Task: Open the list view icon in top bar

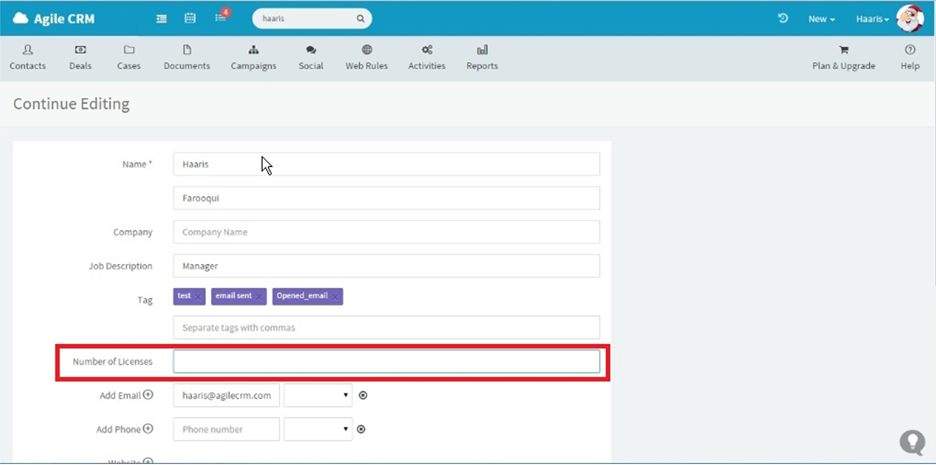Action: click(161, 19)
